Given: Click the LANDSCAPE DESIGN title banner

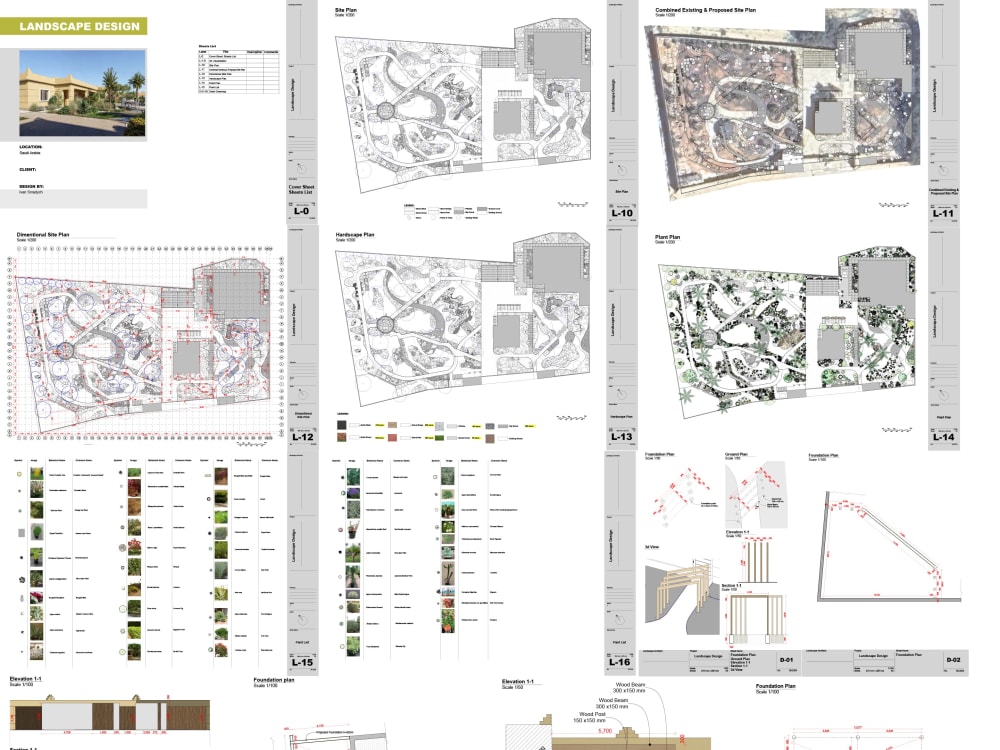Looking at the screenshot, I should coord(73,26).
